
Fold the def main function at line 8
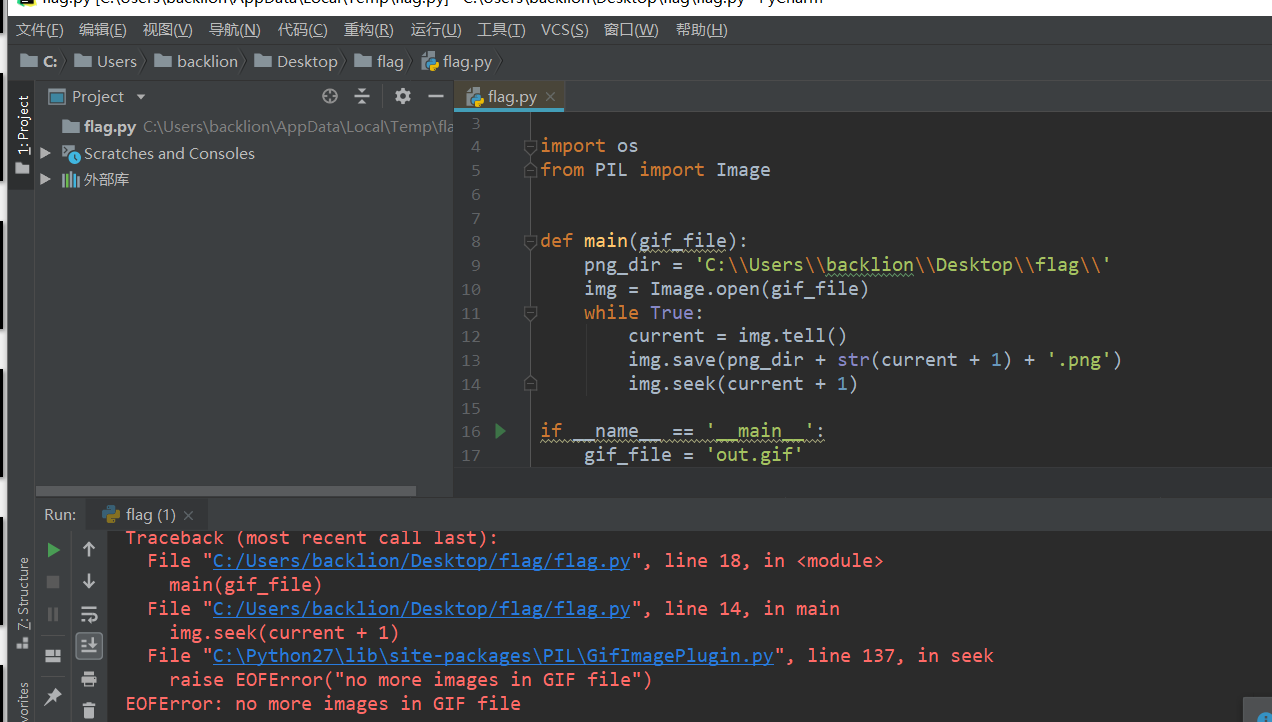(531, 241)
